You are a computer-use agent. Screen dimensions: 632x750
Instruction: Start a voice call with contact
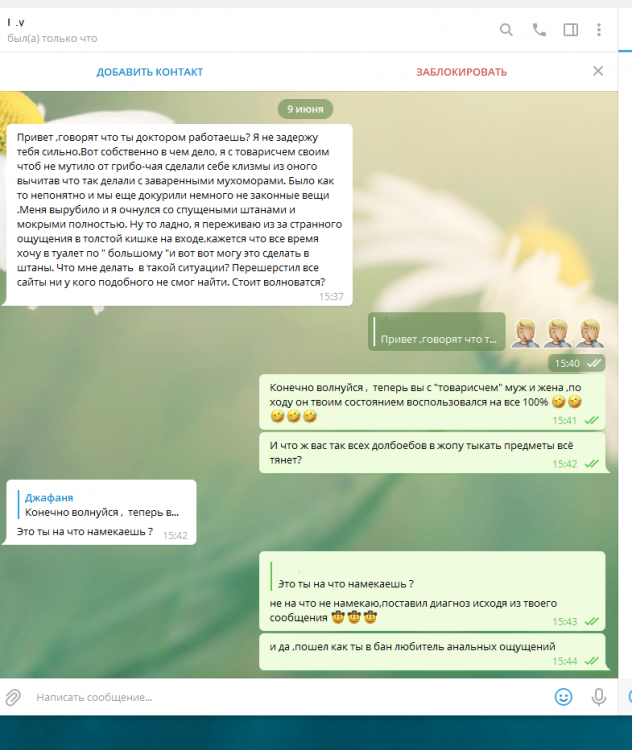coord(539,30)
